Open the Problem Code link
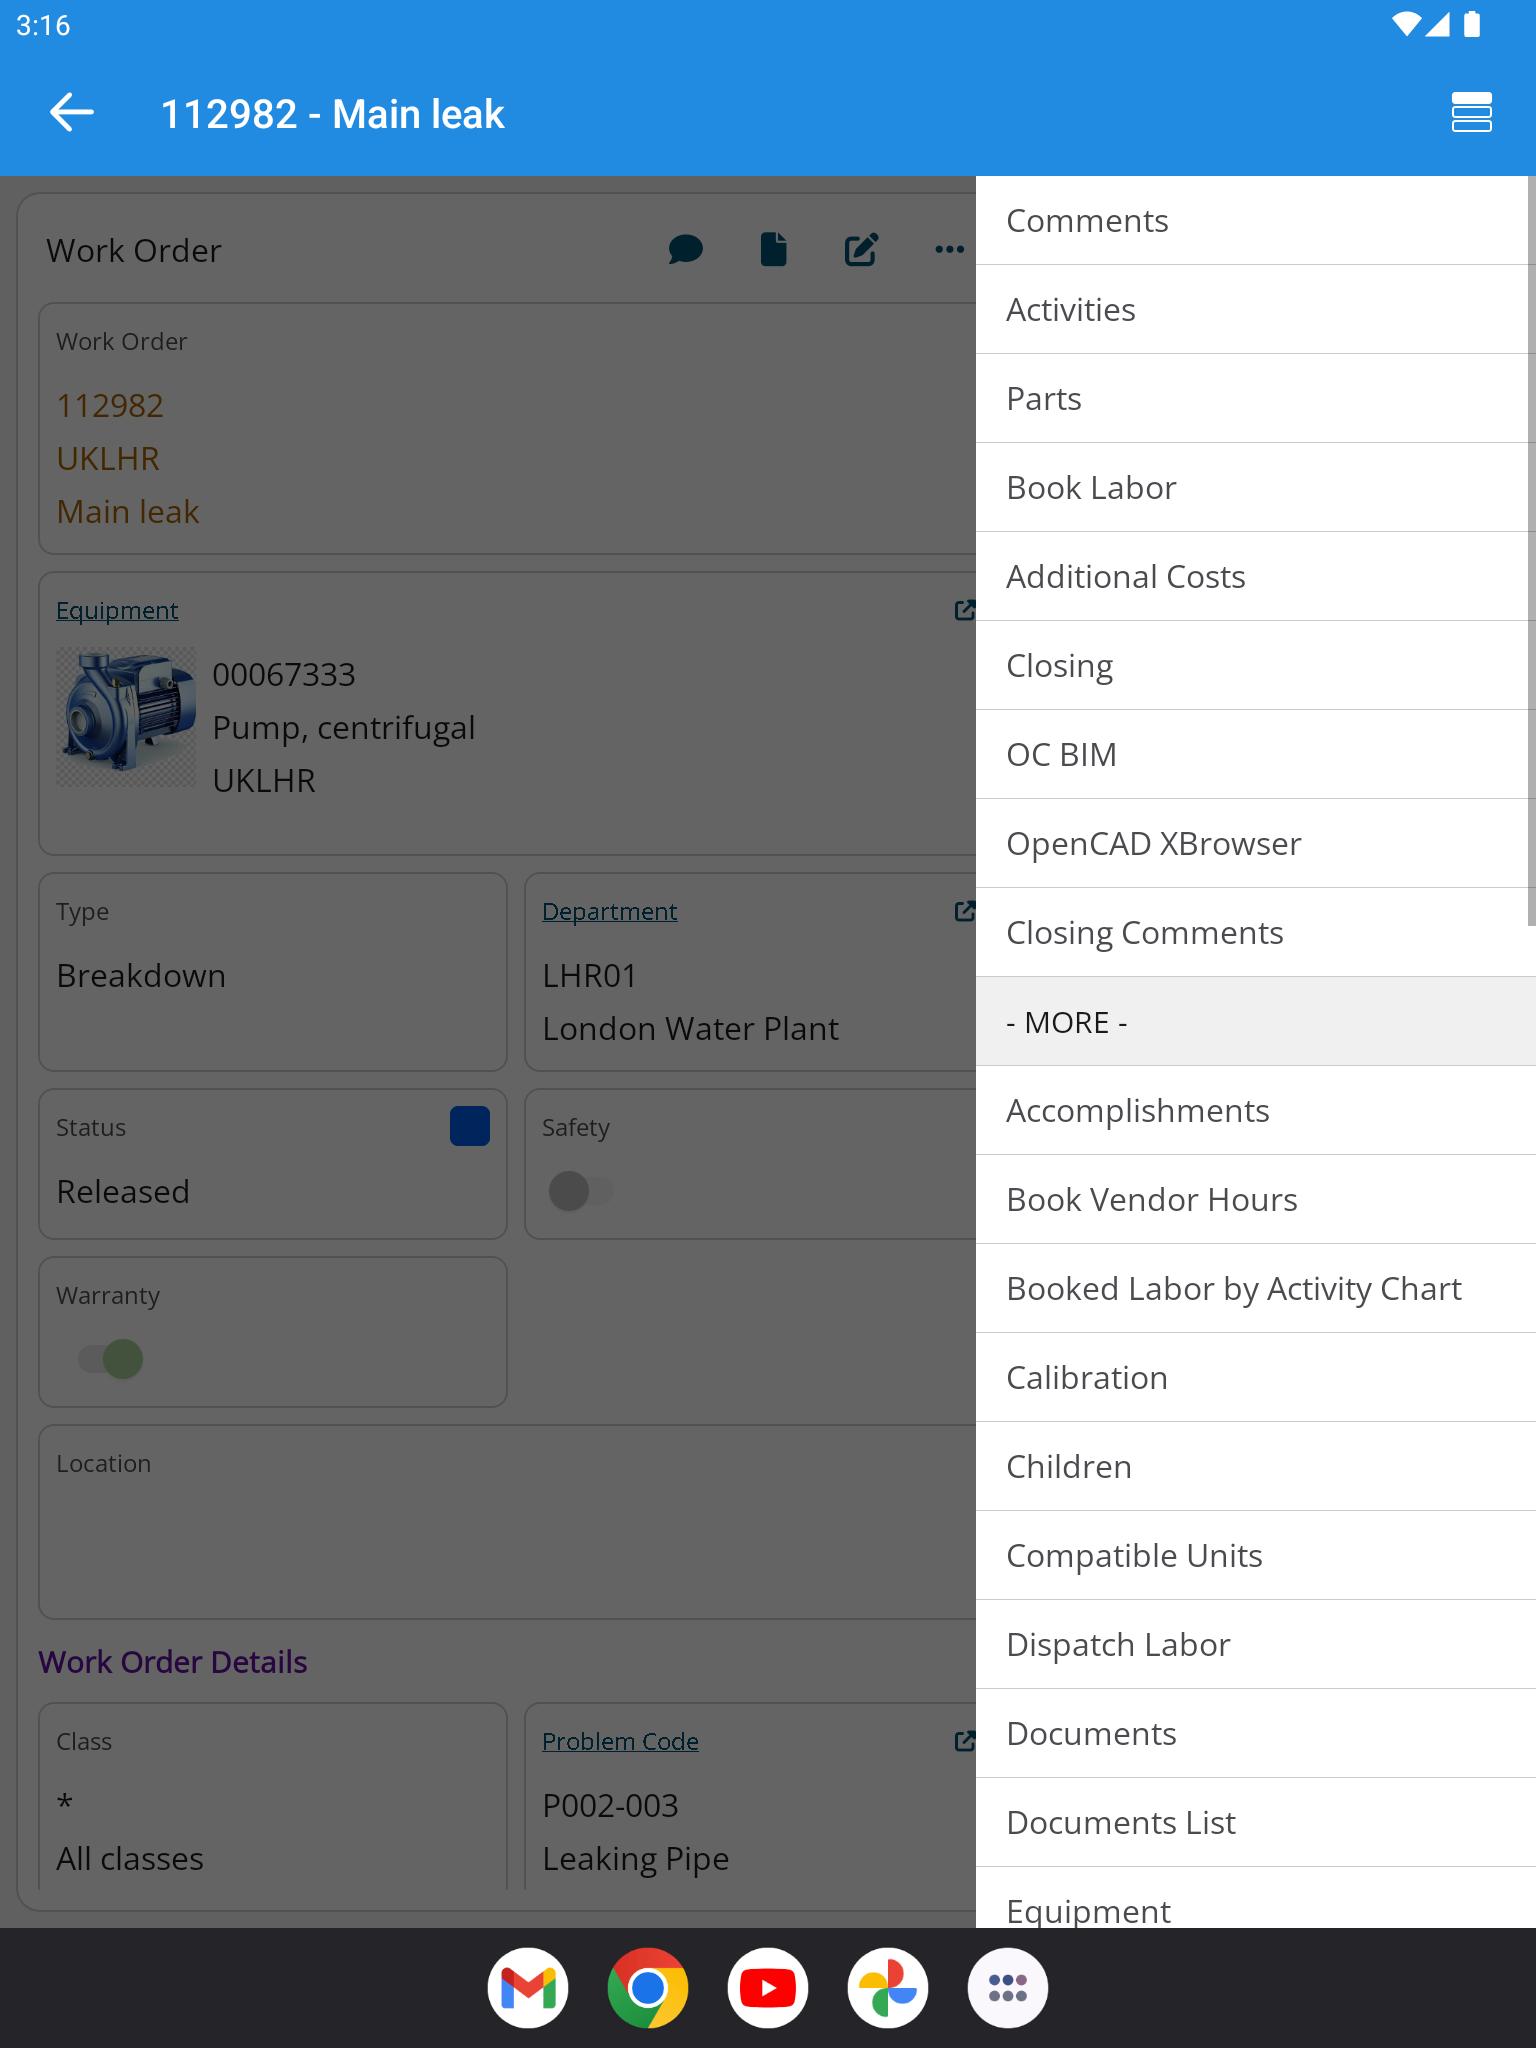The width and height of the screenshot is (1536, 2048). (620, 1741)
